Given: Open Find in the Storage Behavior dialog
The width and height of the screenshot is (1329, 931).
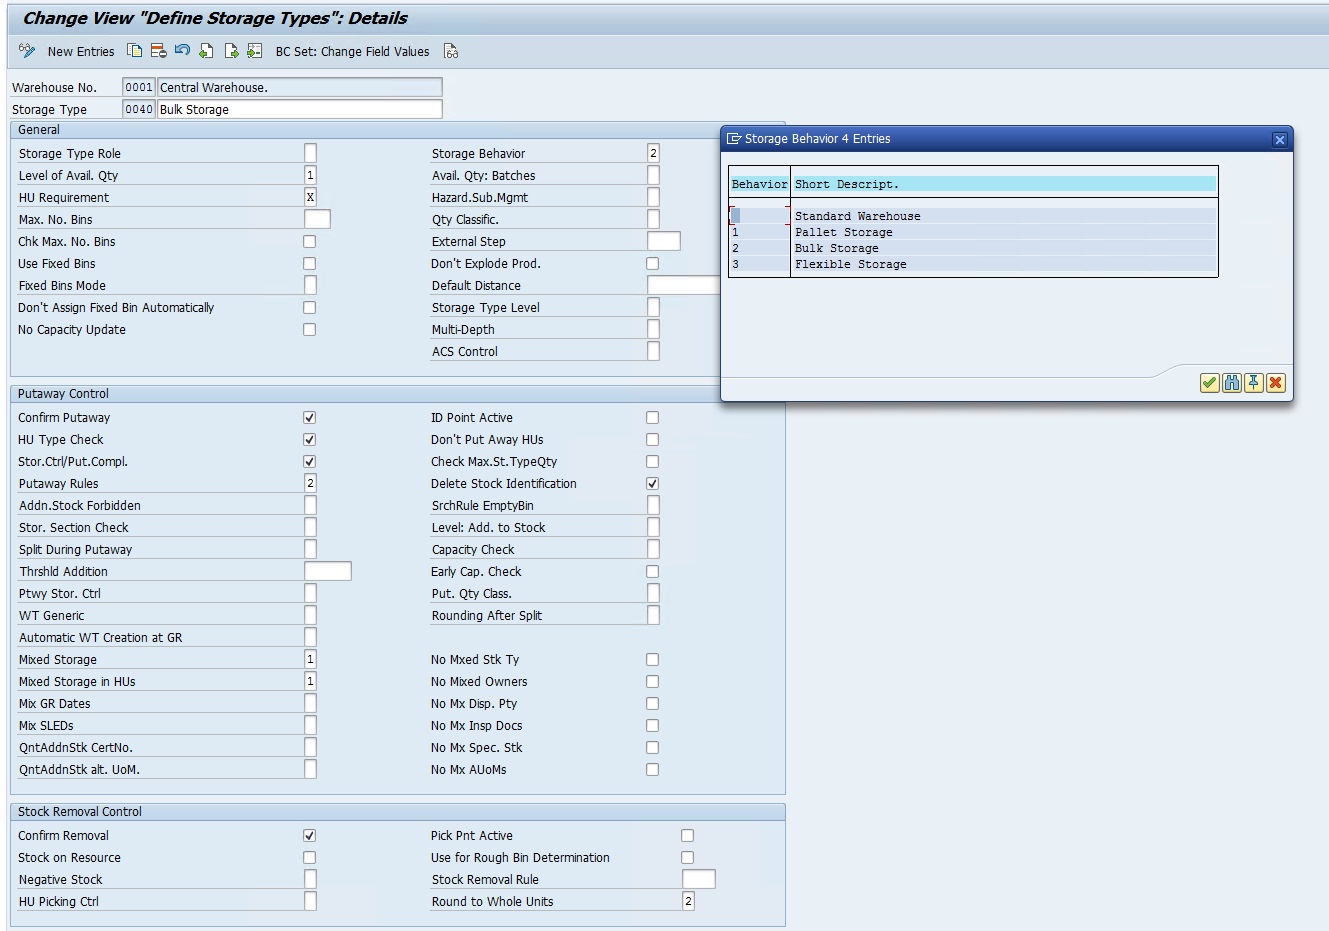Looking at the screenshot, I should pos(1232,382).
